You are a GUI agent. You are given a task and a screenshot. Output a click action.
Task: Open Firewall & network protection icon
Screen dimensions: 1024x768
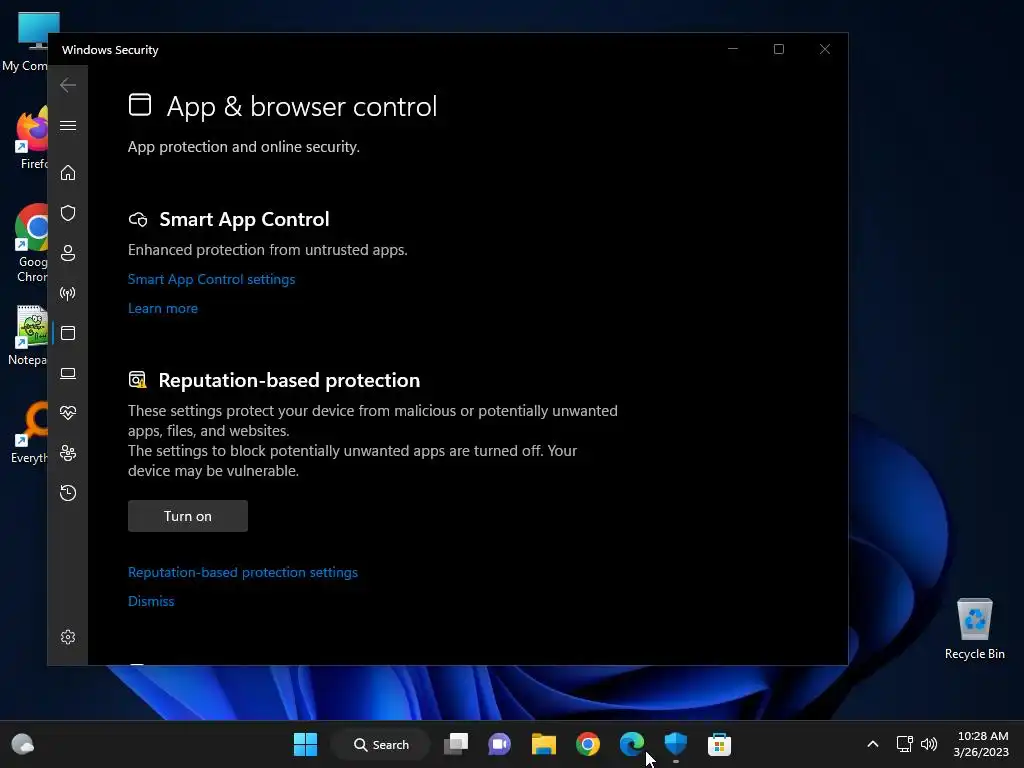click(x=68, y=293)
